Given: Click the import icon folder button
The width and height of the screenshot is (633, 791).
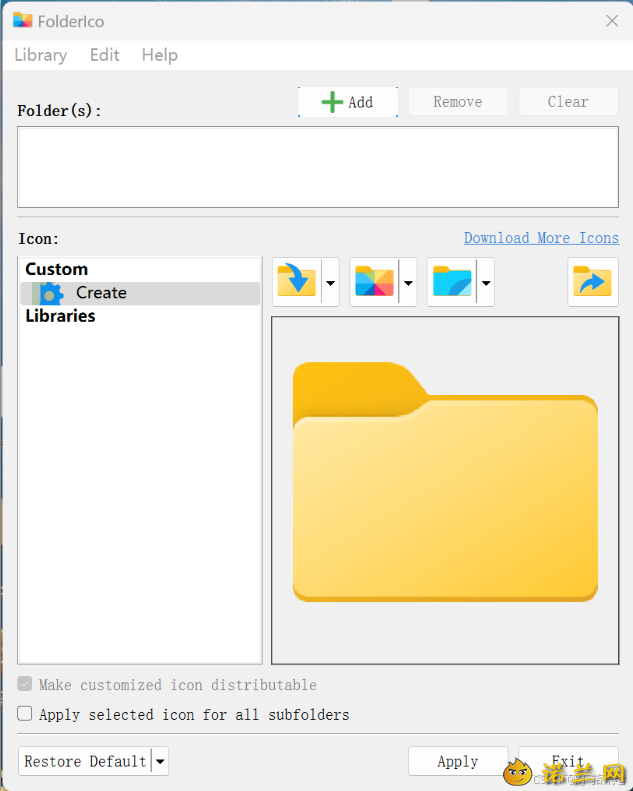Looking at the screenshot, I should pyautogui.click(x=297, y=281).
